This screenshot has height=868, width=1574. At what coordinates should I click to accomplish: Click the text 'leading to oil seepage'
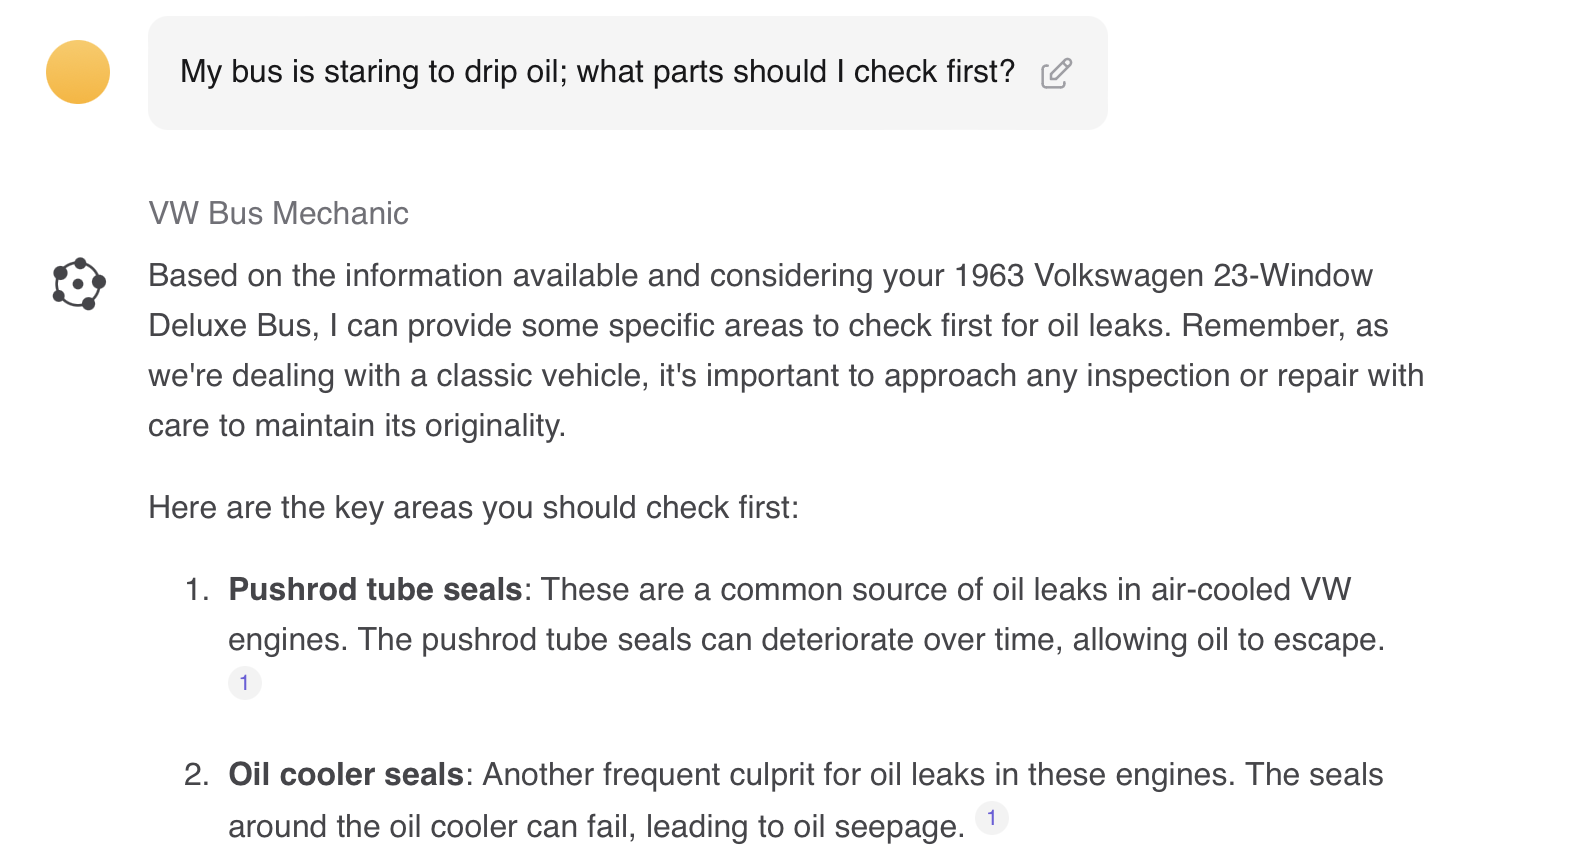(804, 826)
